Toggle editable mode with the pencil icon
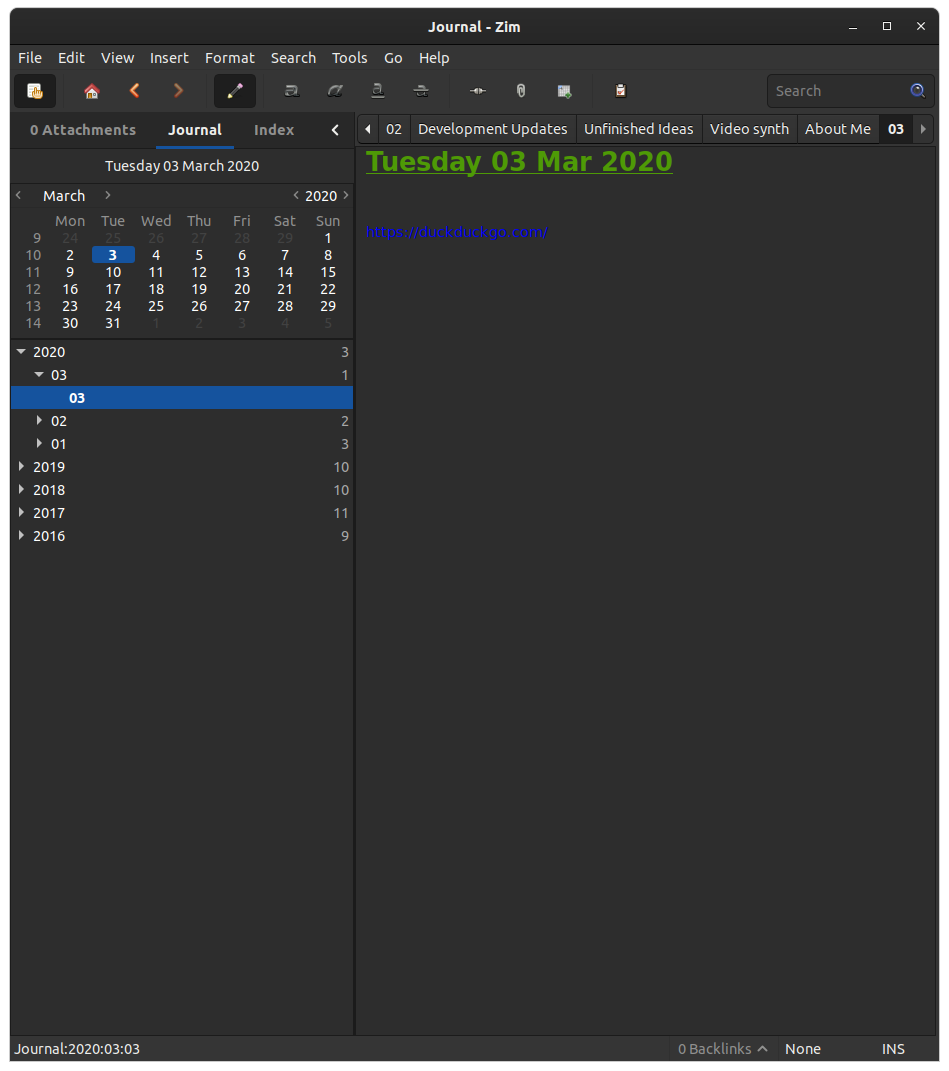Screen dimensions: 949x1071 pyautogui.click(x=235, y=91)
